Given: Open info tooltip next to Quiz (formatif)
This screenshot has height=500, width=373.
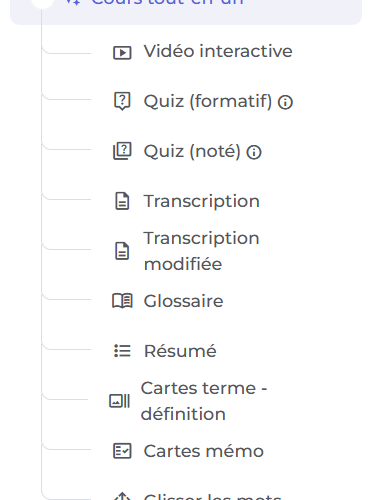Looking at the screenshot, I should [x=285, y=102].
